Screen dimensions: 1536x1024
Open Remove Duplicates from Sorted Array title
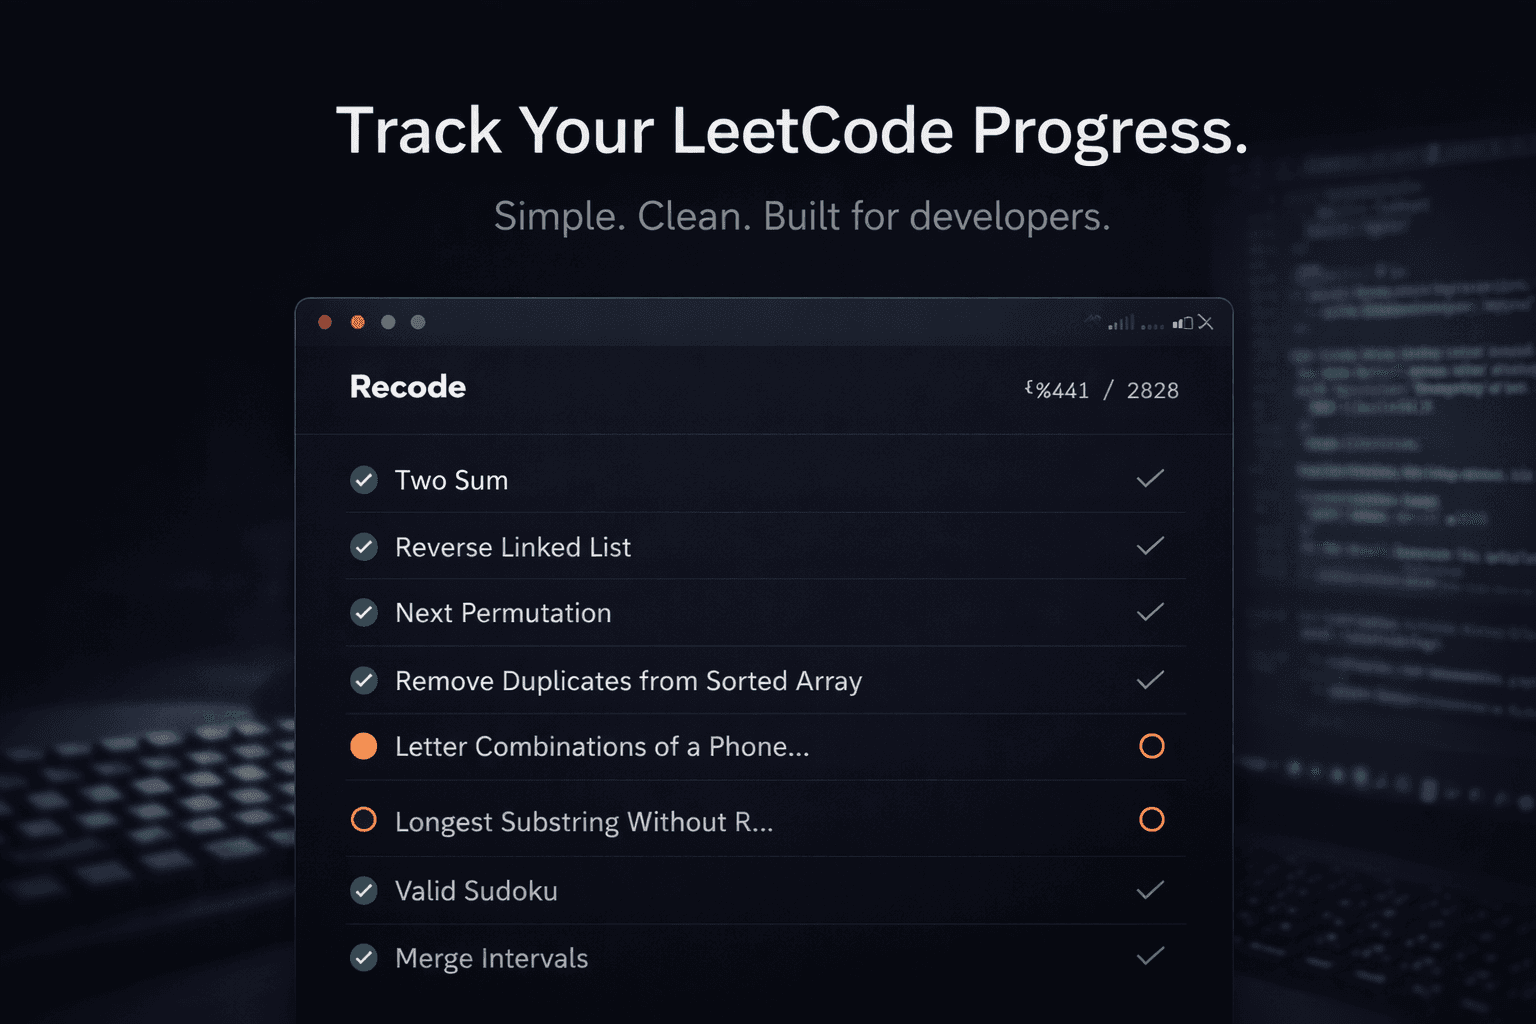tap(628, 681)
